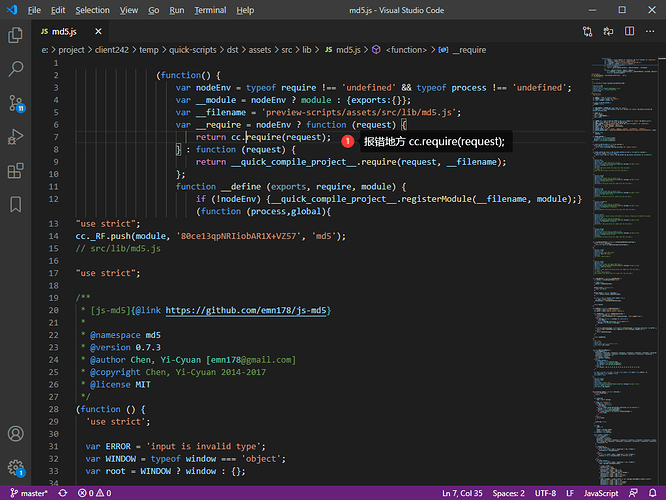Open the Extensions view
The height and width of the screenshot is (500, 666).
[16, 170]
